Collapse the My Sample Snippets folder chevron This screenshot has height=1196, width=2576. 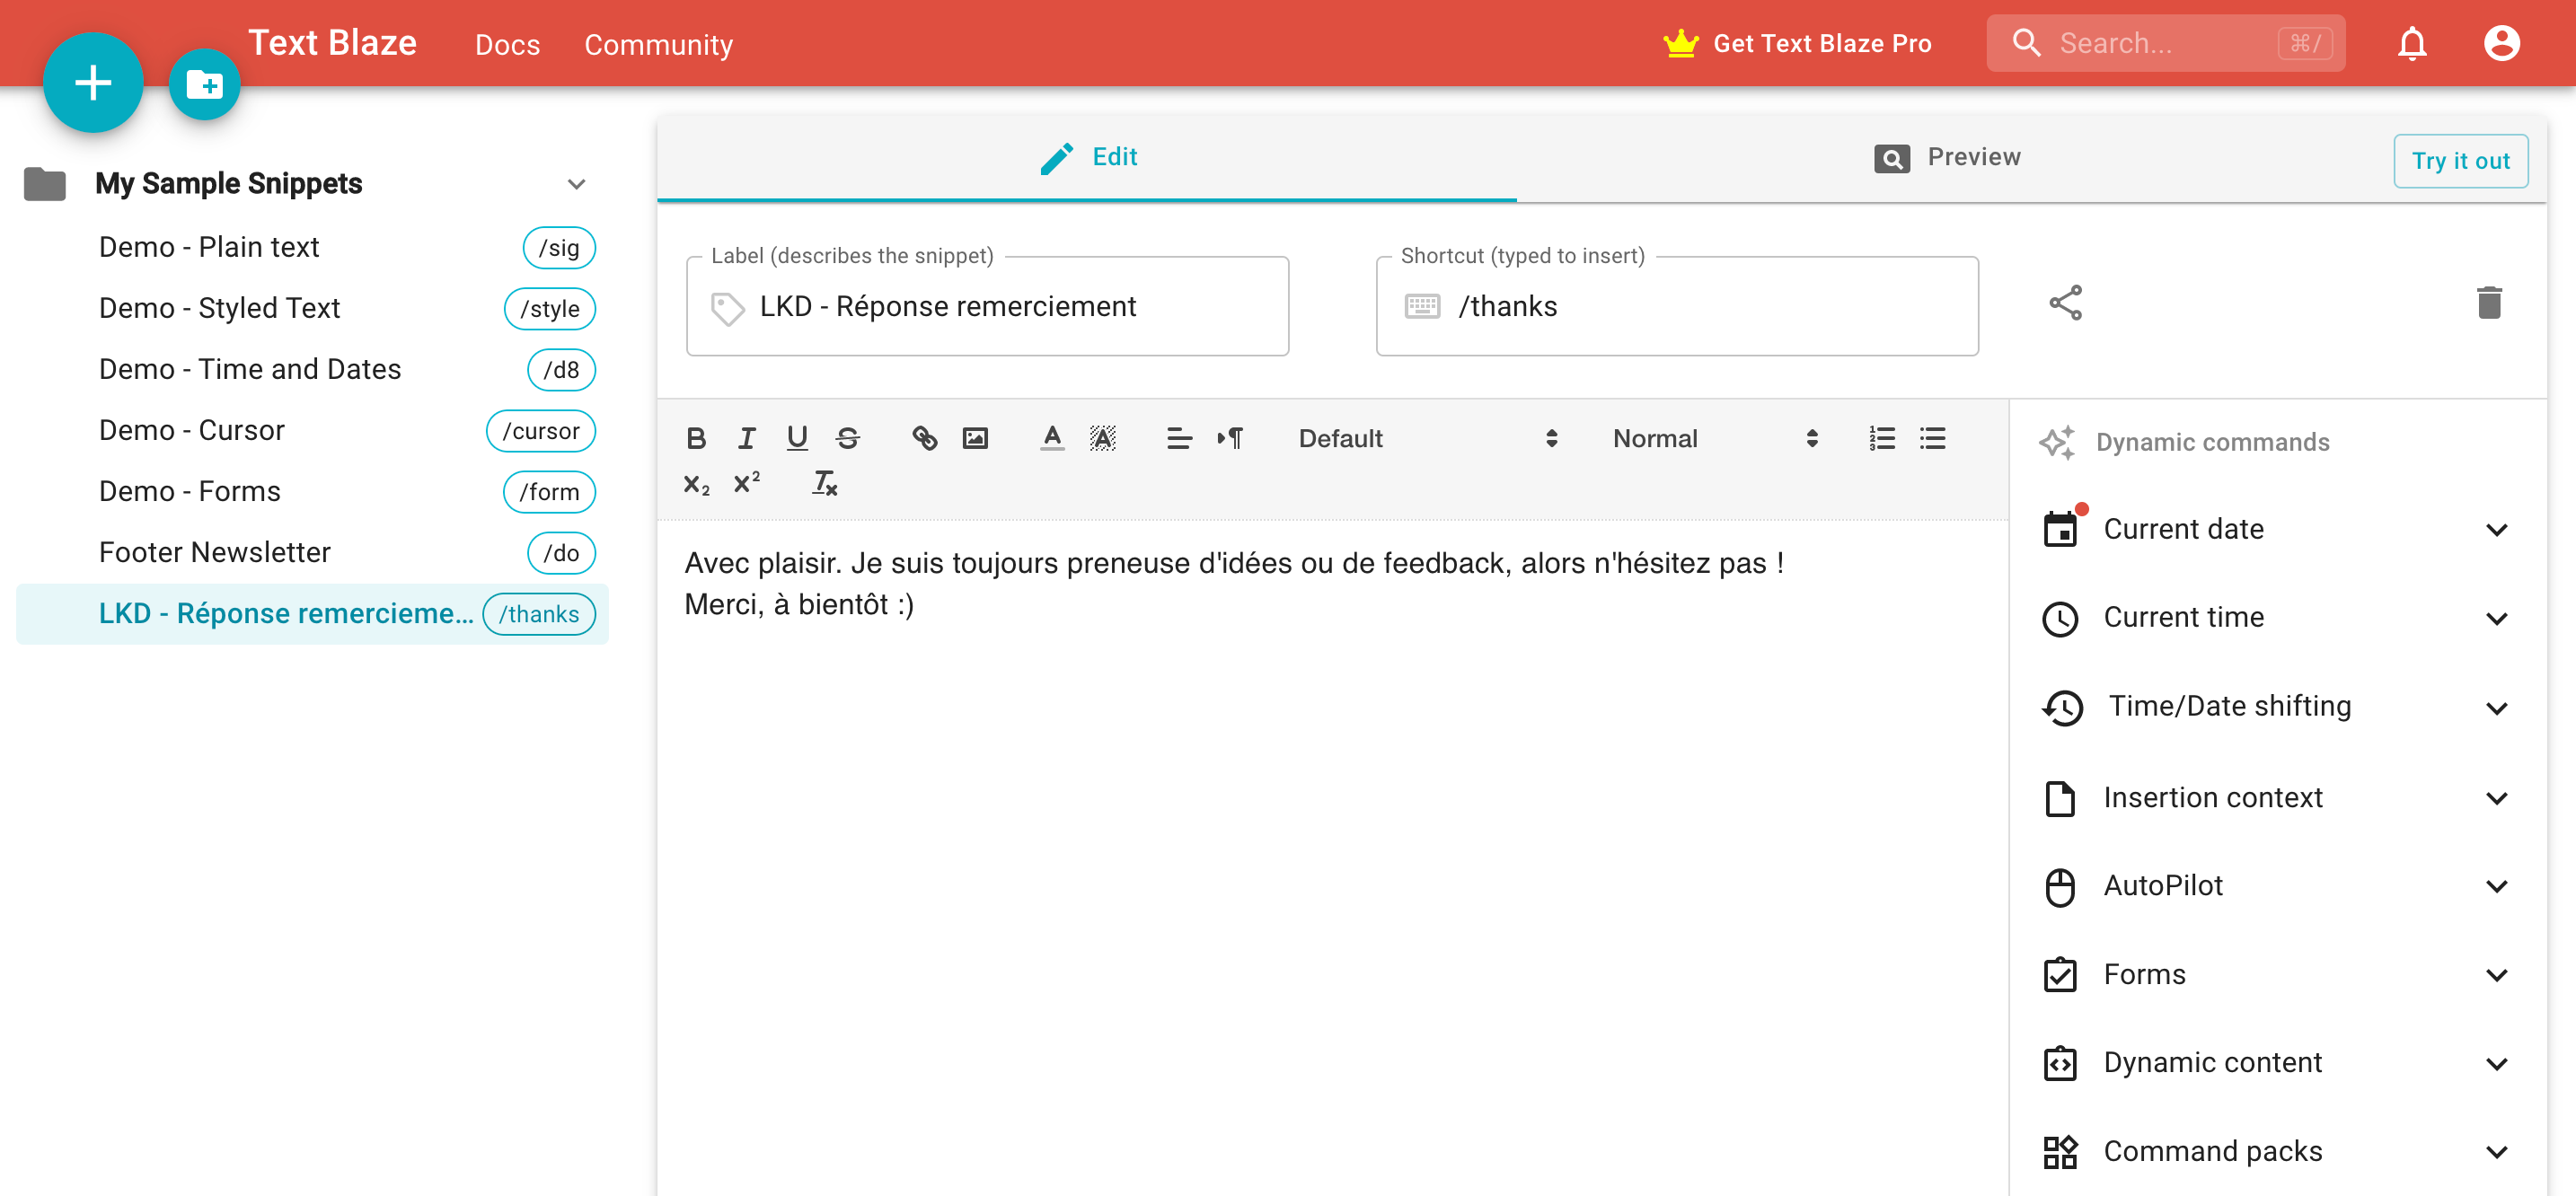point(576,184)
